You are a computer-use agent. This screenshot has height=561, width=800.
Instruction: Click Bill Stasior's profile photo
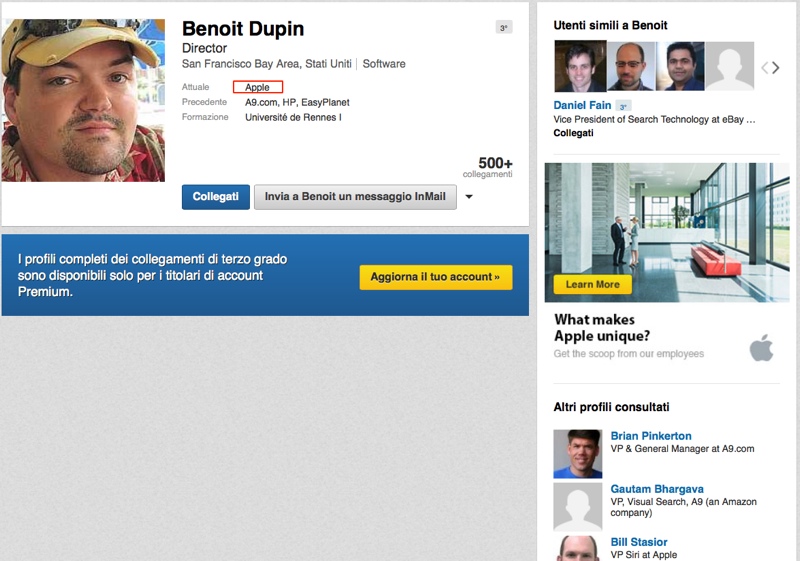pyautogui.click(x=578, y=548)
